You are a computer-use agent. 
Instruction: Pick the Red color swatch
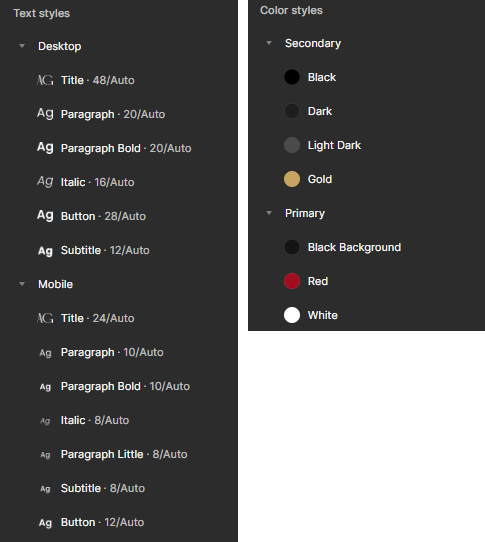[x=292, y=281]
